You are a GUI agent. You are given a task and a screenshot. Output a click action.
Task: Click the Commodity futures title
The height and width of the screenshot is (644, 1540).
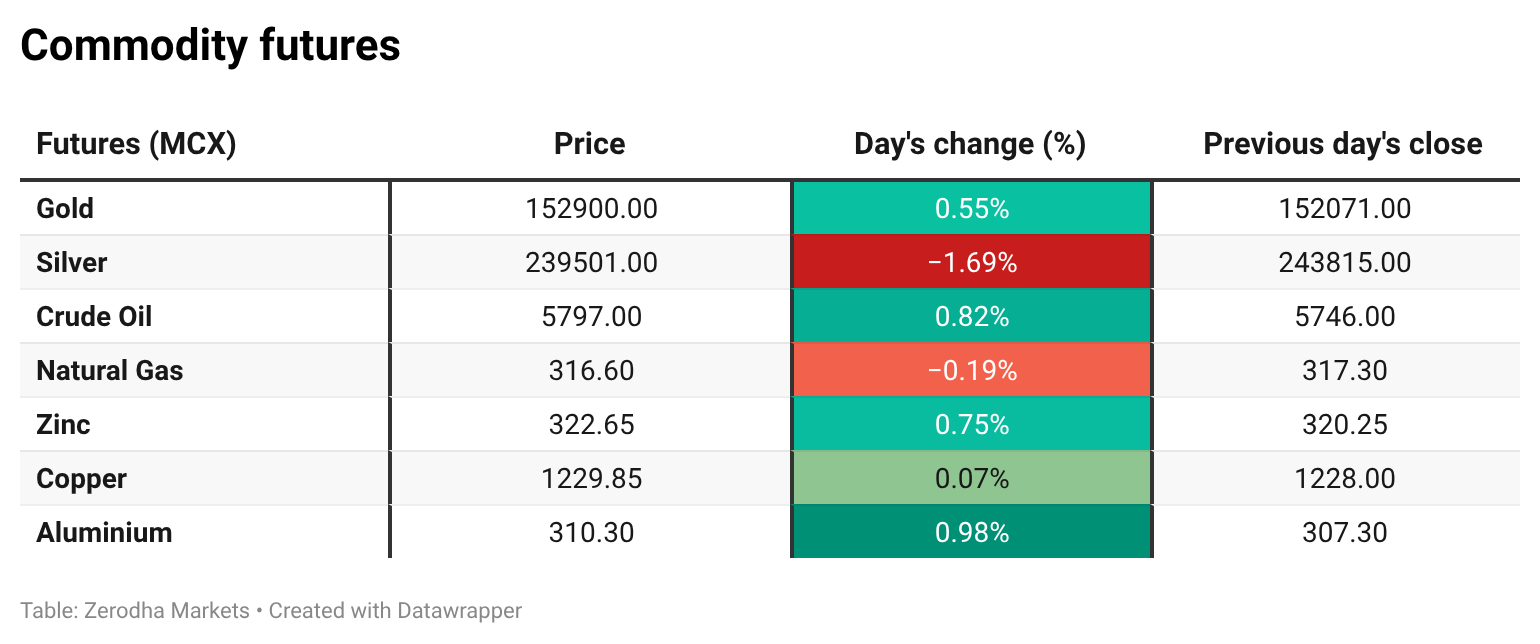tap(210, 46)
